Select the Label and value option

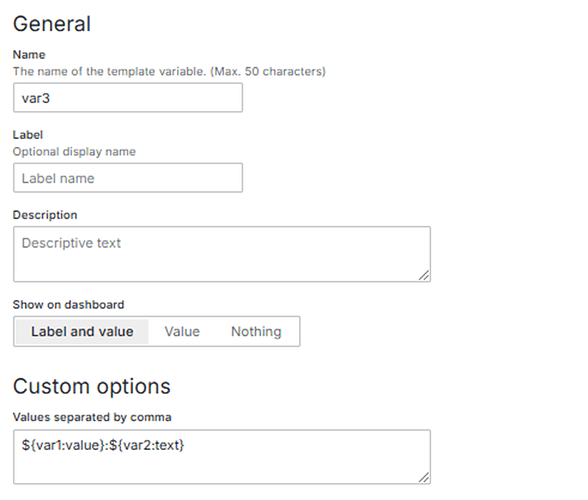click(x=82, y=332)
